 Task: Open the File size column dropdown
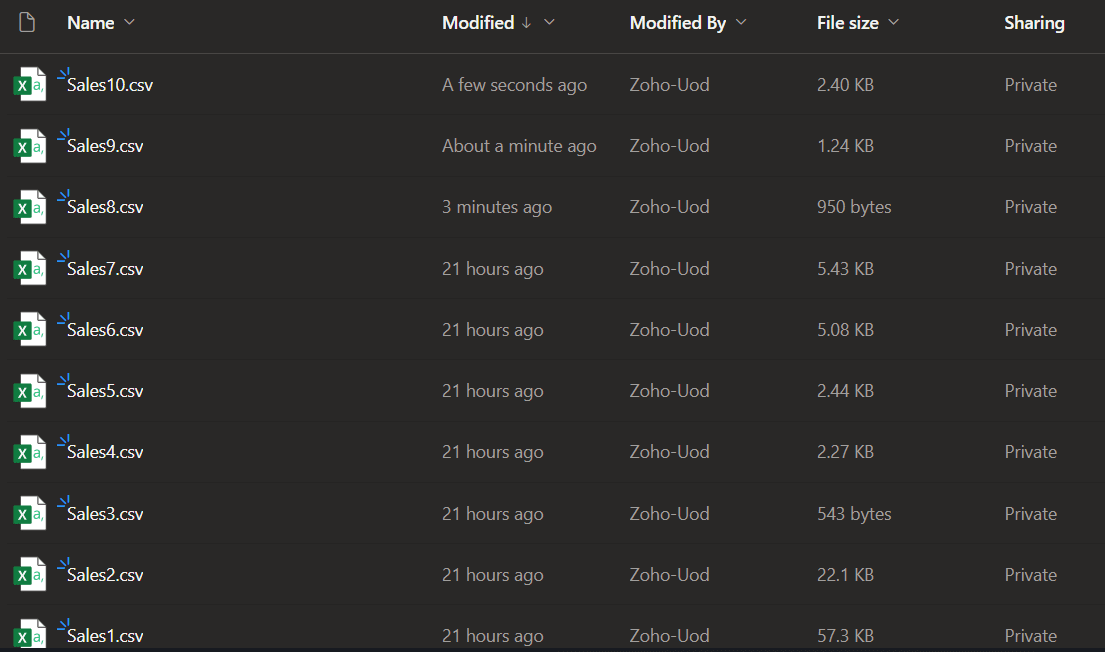[893, 22]
